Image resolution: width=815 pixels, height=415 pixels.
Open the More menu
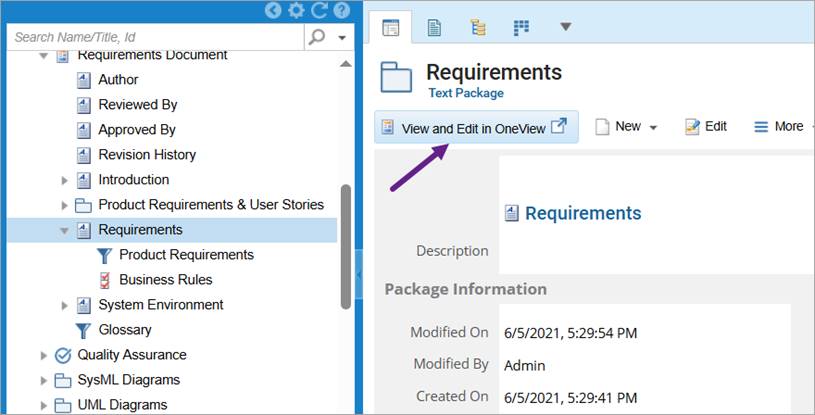[779, 127]
